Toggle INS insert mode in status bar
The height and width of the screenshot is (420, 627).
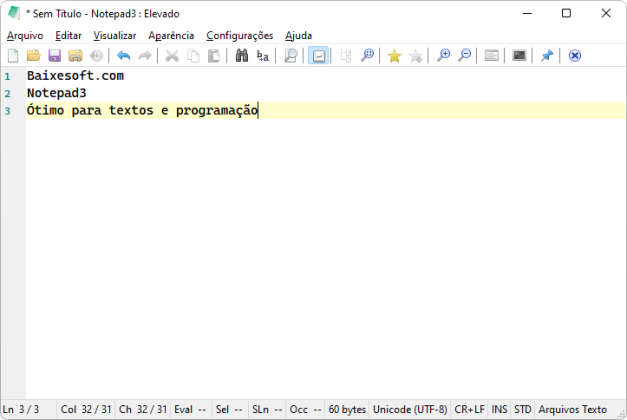(x=499, y=410)
